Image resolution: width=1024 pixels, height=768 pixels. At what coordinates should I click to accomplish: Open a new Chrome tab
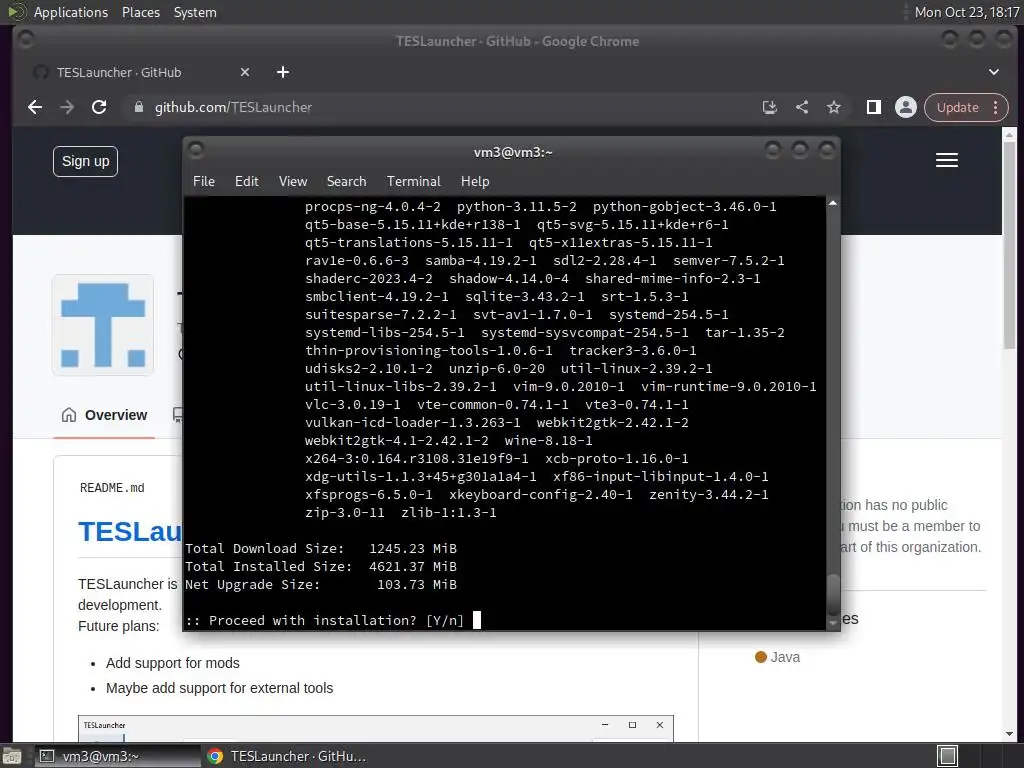[x=283, y=72]
